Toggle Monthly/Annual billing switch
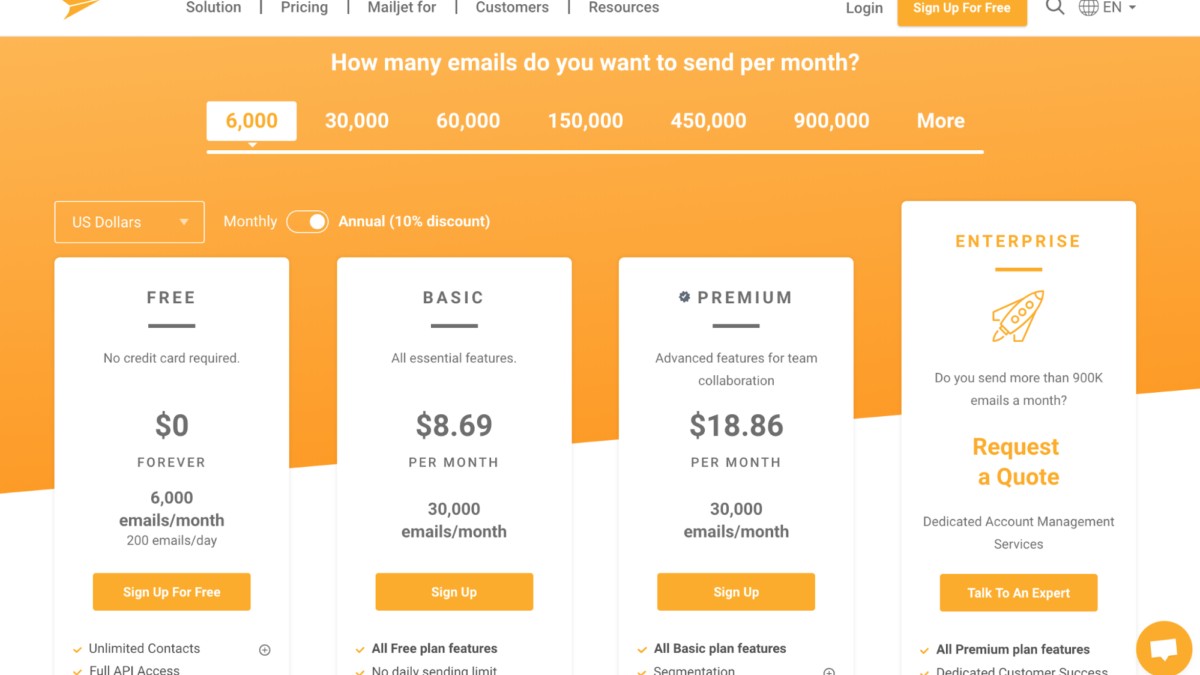The height and width of the screenshot is (675, 1200). (307, 222)
